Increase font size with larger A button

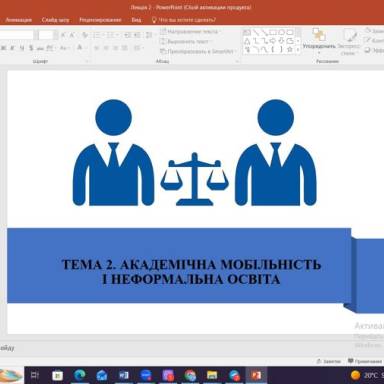coord(63,35)
